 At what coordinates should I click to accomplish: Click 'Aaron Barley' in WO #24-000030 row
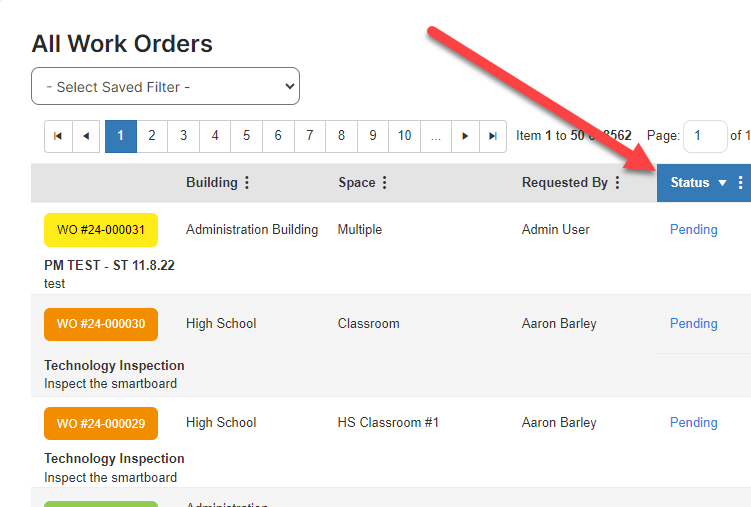(559, 324)
